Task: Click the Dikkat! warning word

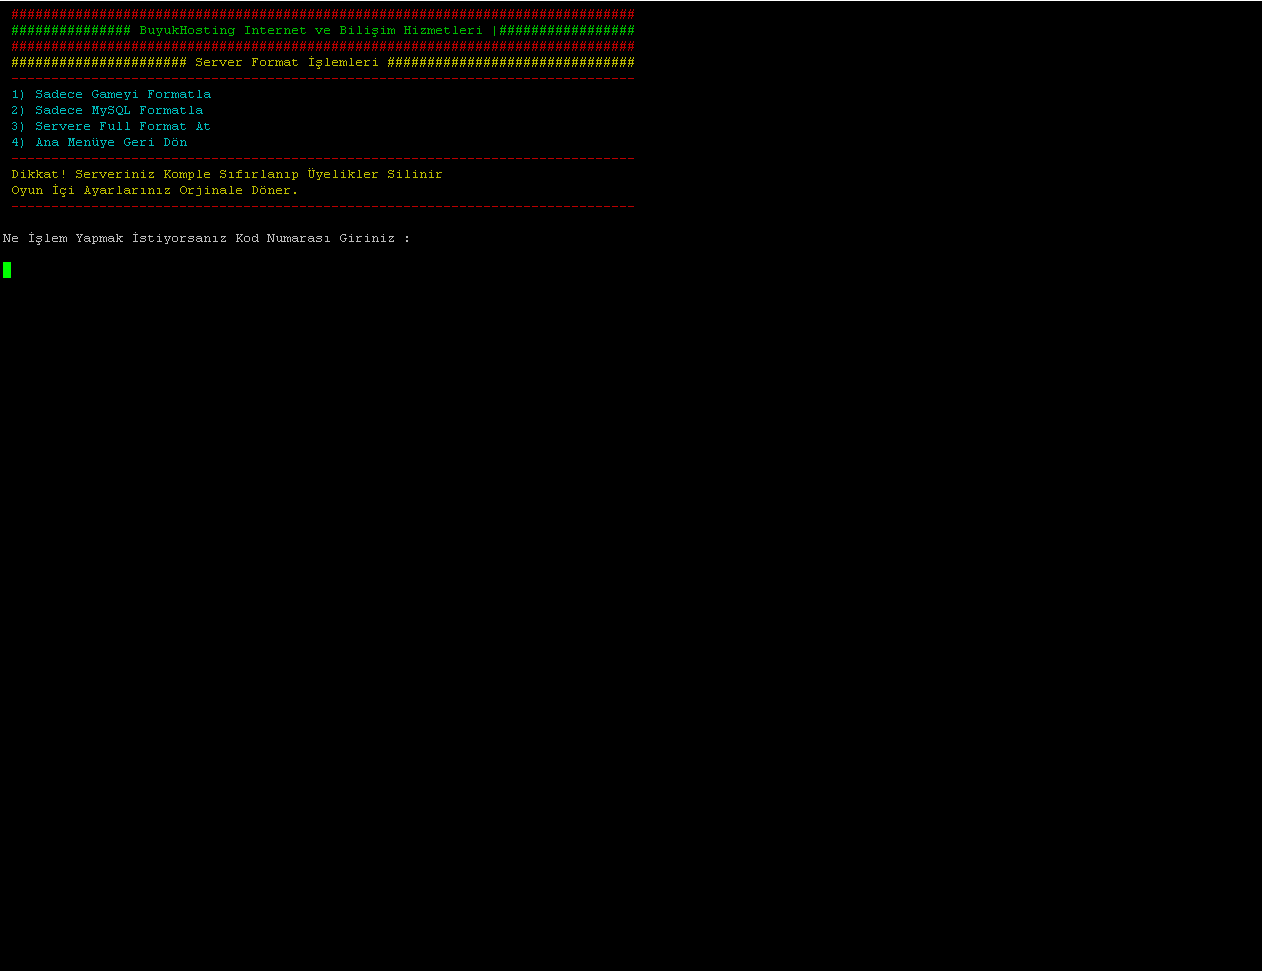Action: click(39, 174)
